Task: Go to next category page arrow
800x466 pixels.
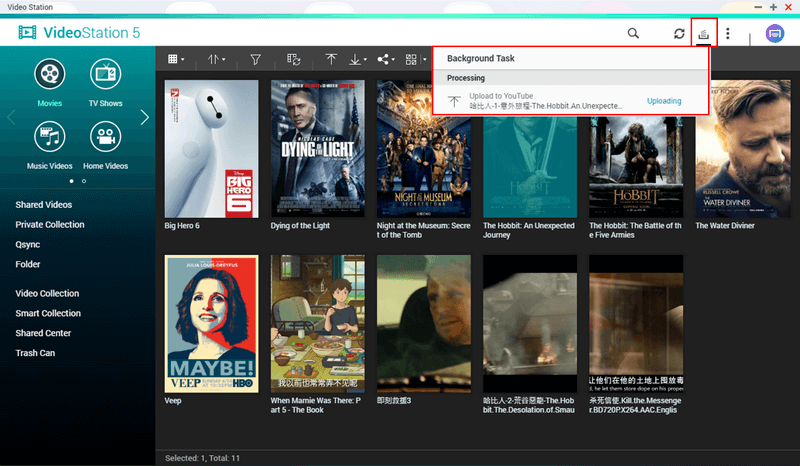Action: (145, 117)
